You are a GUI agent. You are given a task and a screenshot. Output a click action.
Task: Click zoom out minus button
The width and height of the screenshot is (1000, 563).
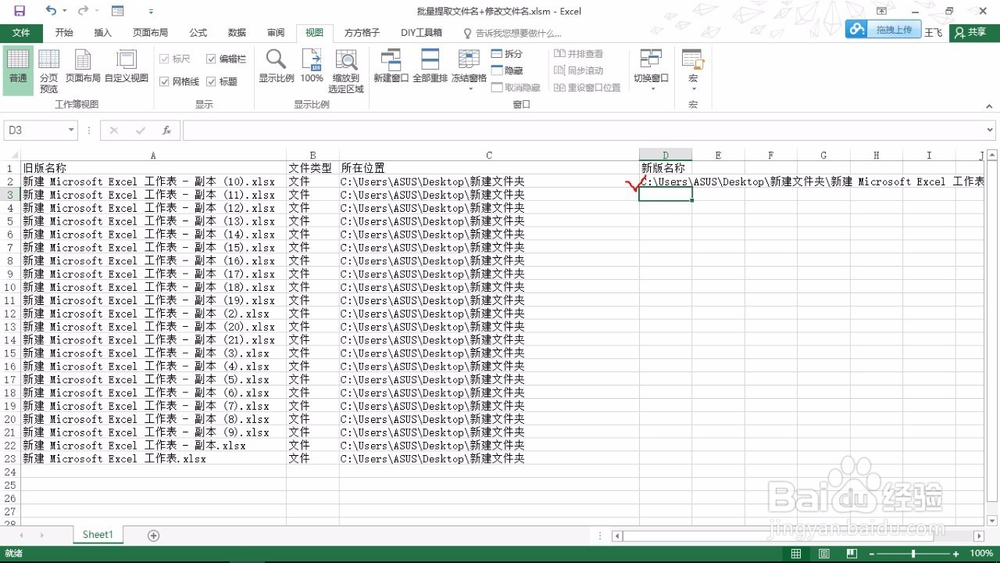click(872, 553)
